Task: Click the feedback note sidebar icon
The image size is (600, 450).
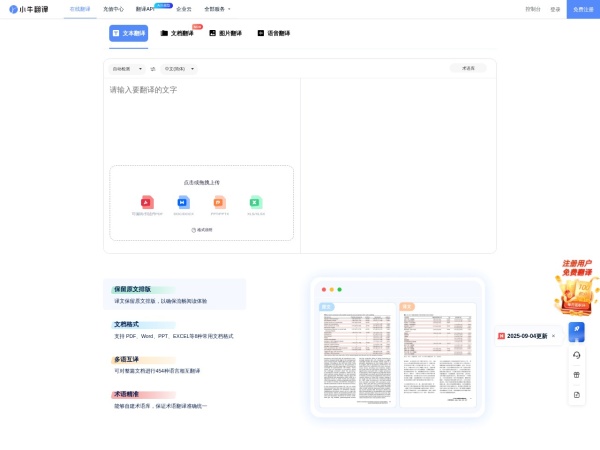Action: tap(576, 395)
